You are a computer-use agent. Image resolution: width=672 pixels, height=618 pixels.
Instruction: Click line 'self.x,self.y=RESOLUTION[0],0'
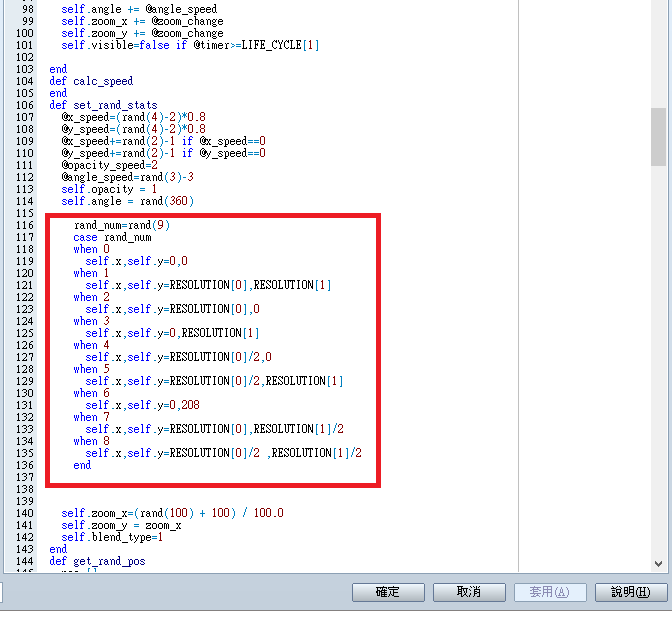coord(172,309)
